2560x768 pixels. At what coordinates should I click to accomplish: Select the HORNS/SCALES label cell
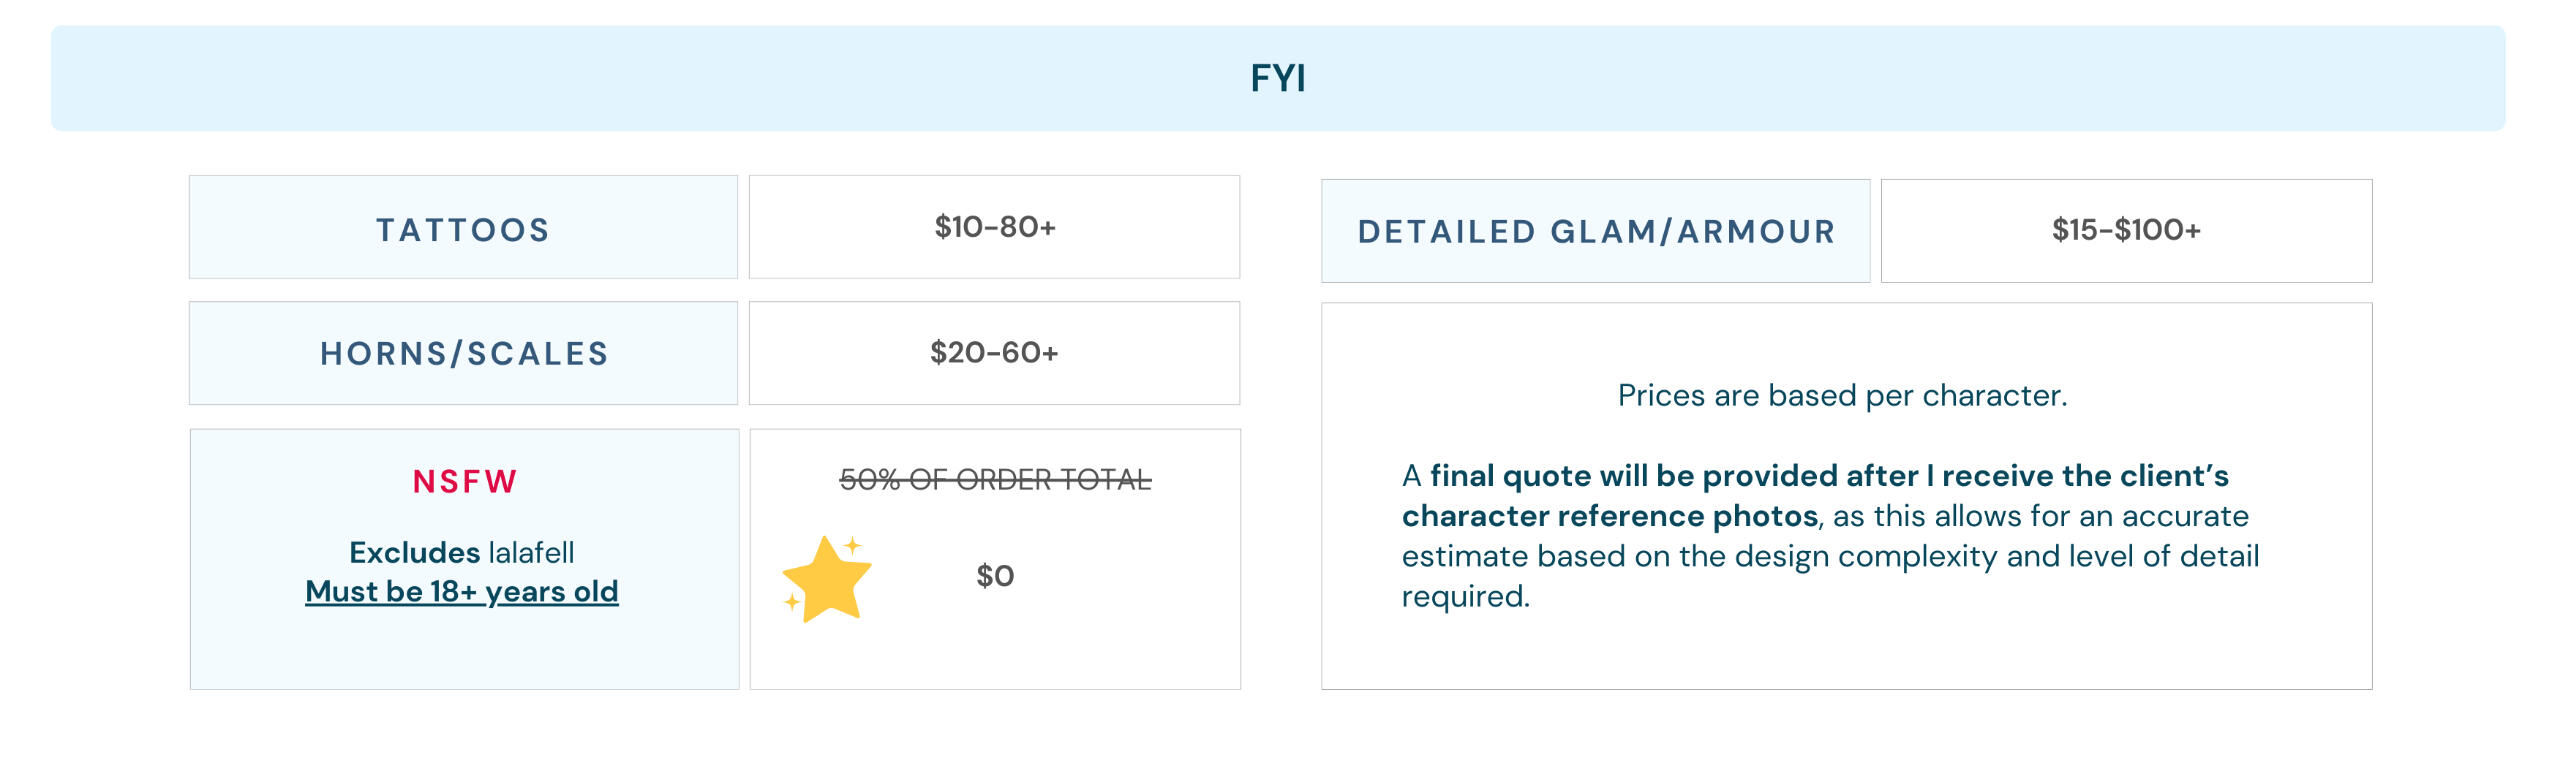[463, 353]
